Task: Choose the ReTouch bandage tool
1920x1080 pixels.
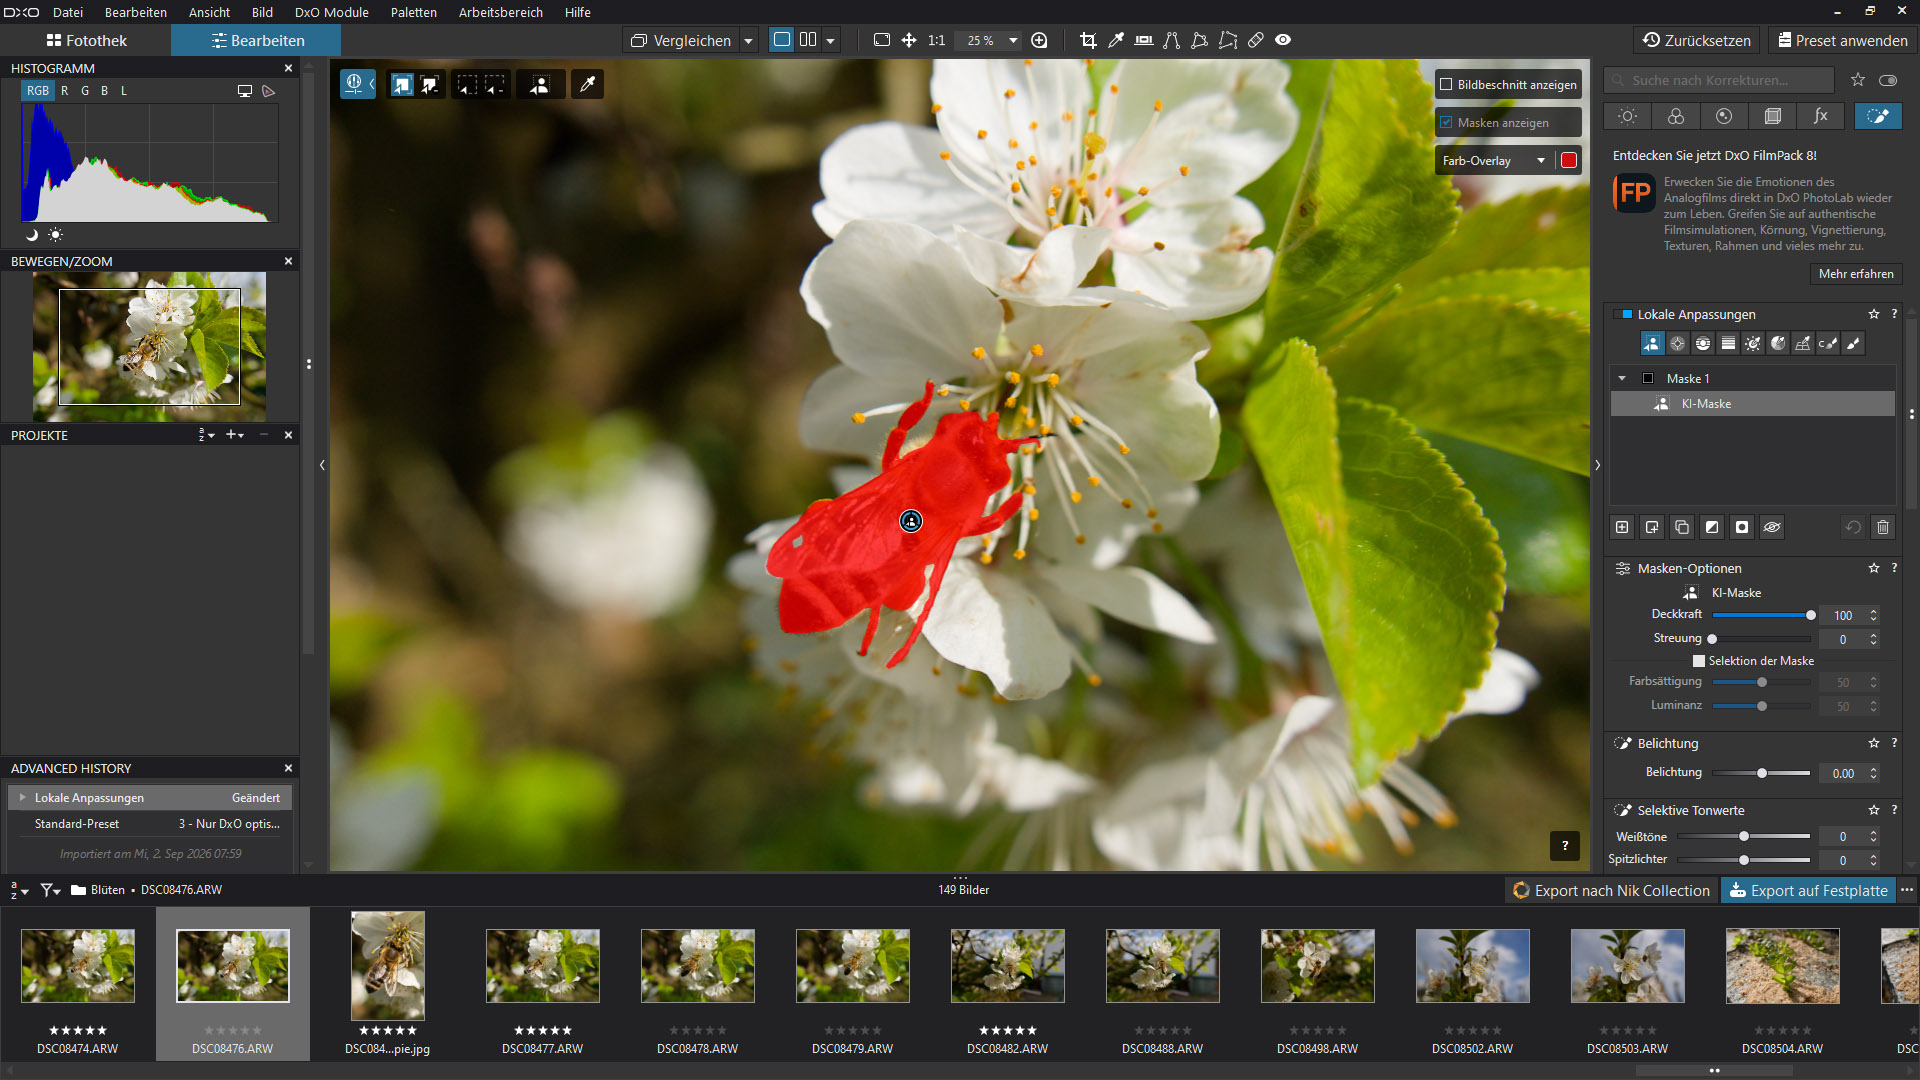Action: [x=1256, y=40]
